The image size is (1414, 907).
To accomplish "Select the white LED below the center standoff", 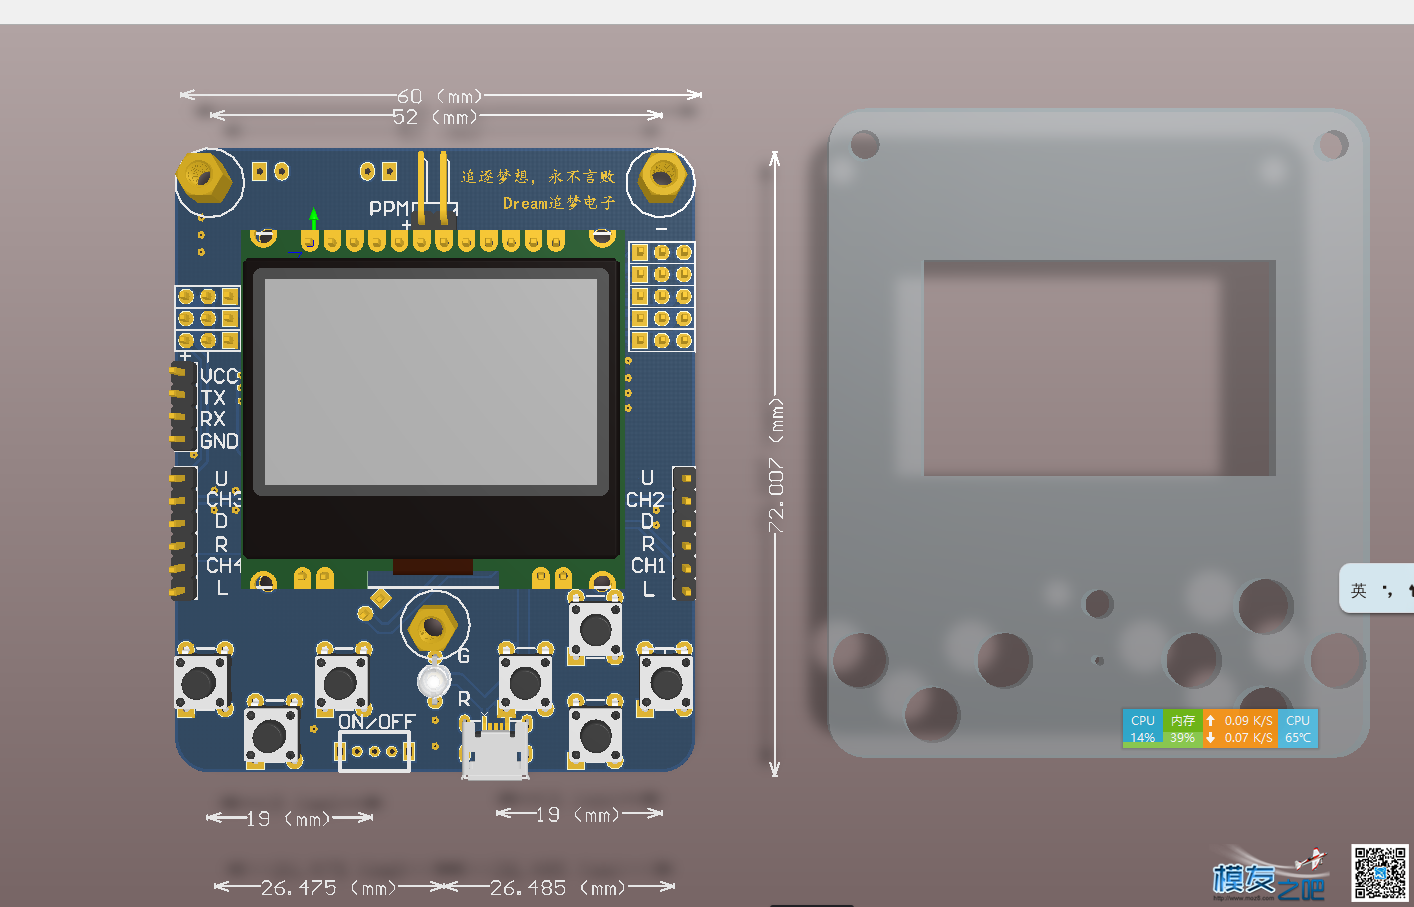I will pos(434,681).
